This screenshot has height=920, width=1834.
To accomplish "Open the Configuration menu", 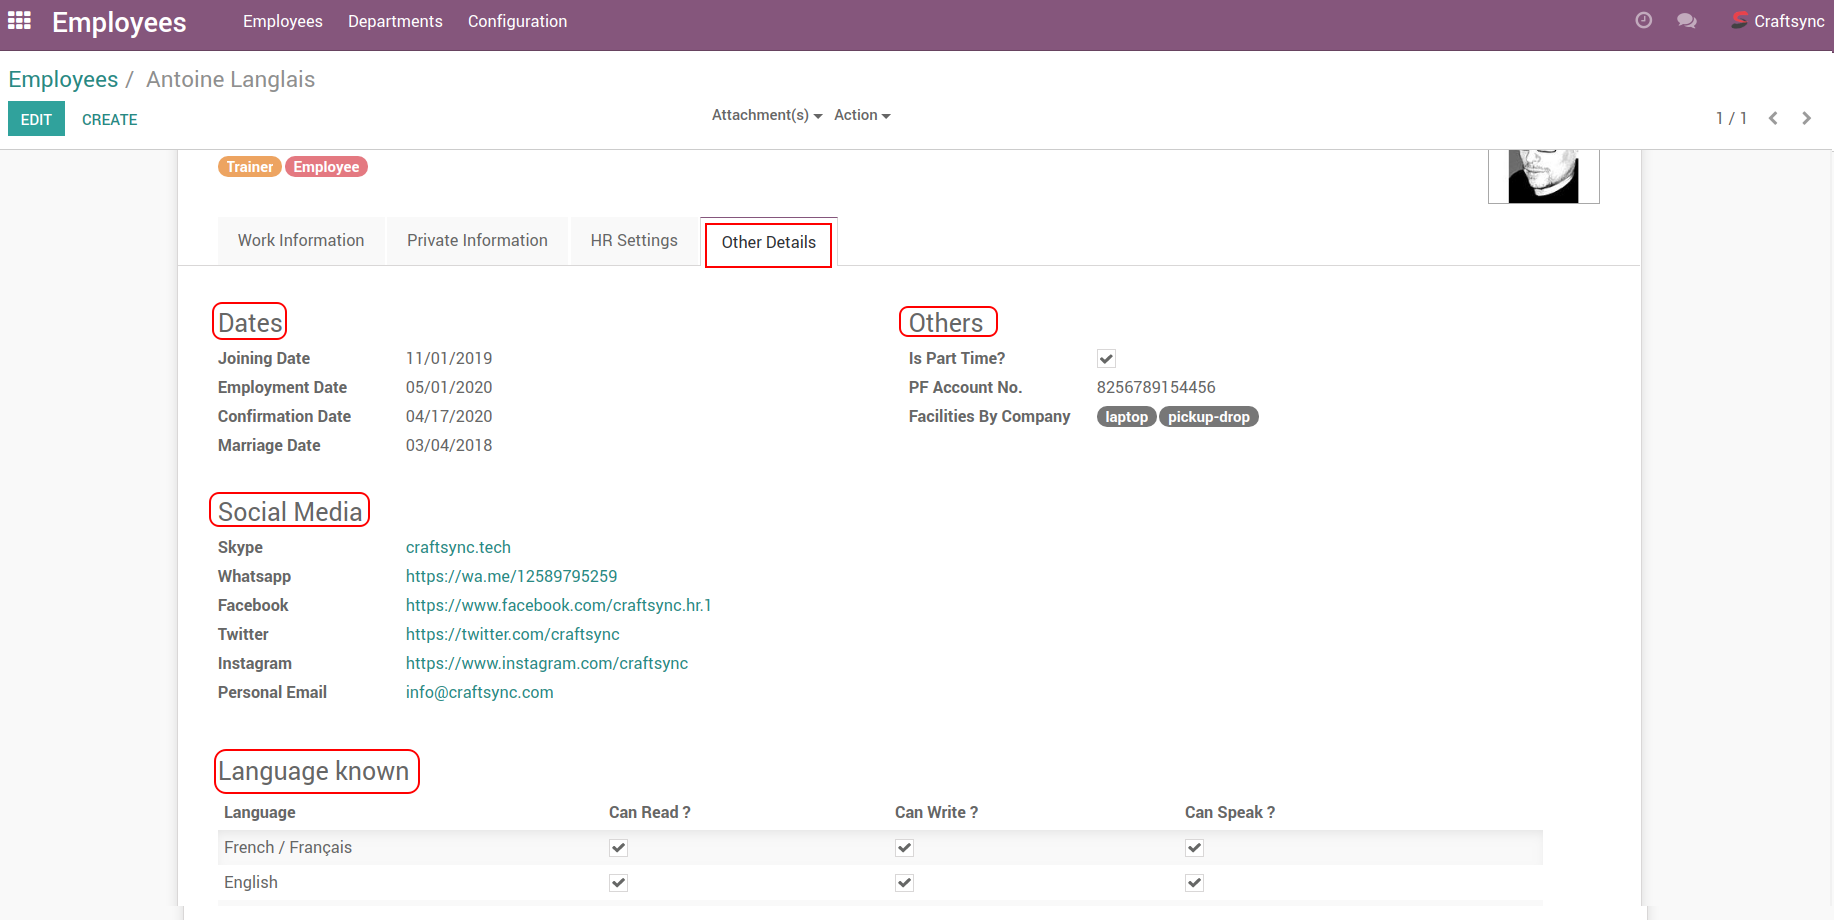I will [x=517, y=21].
